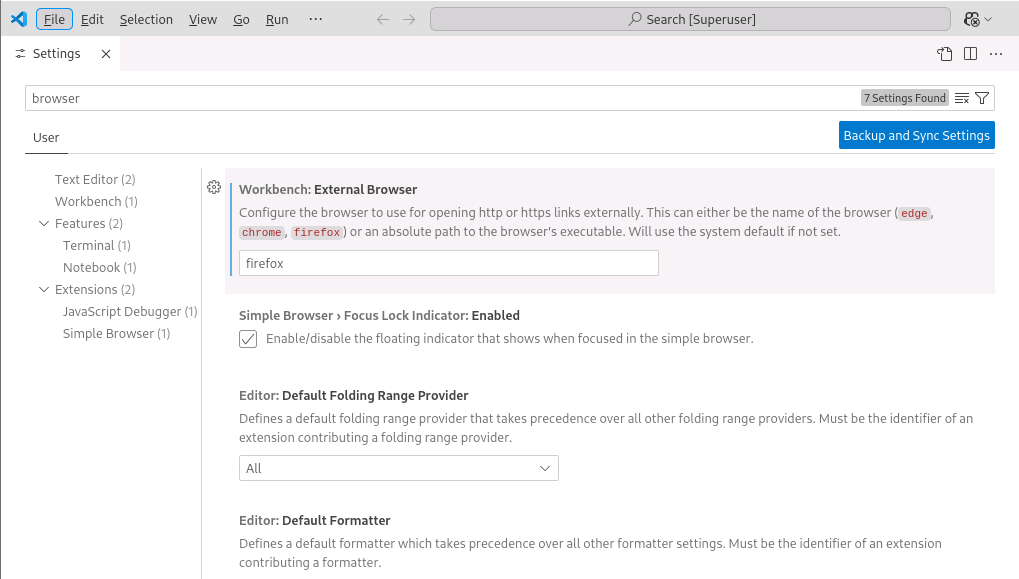Collapse the Features tree section

tap(44, 224)
